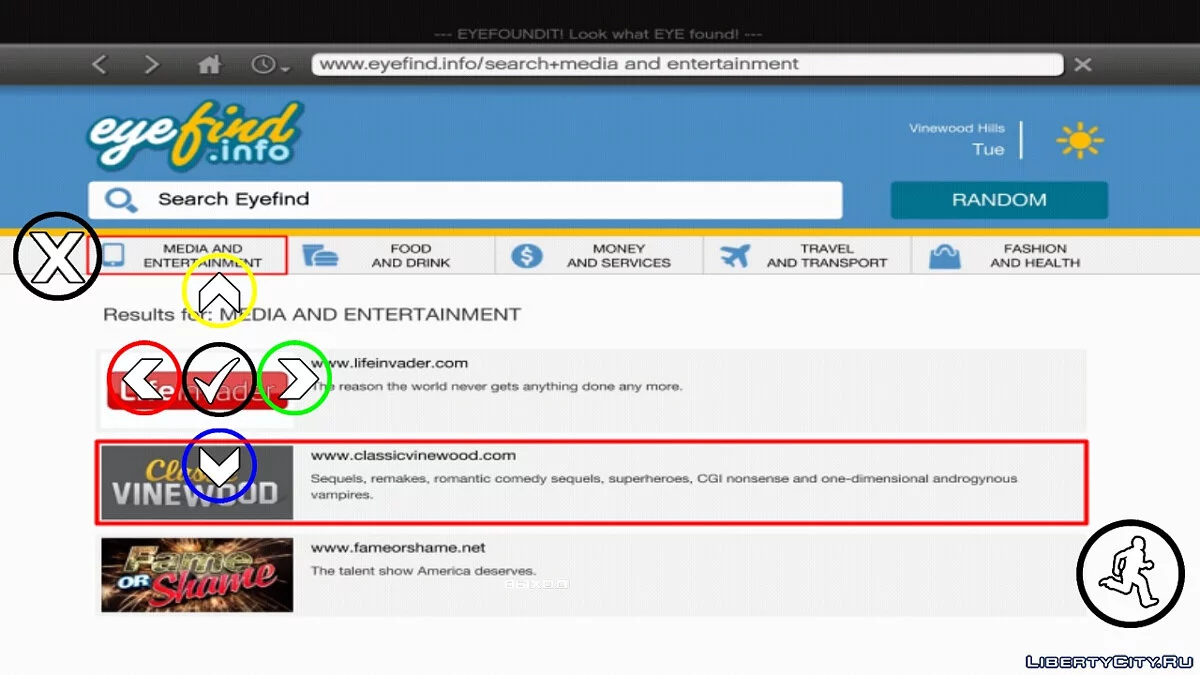Viewport: 1200px width, 675px height.
Task: Tap the yellow up arrow control
Action: 219,292
